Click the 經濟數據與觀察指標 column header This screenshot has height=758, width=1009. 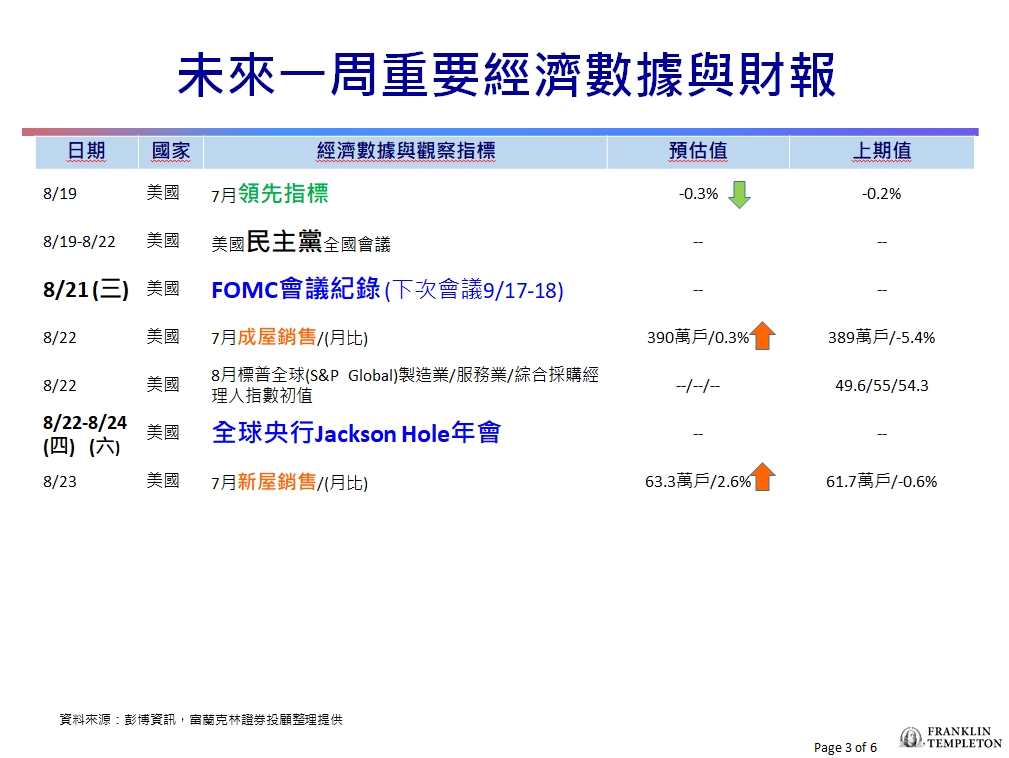tap(405, 151)
